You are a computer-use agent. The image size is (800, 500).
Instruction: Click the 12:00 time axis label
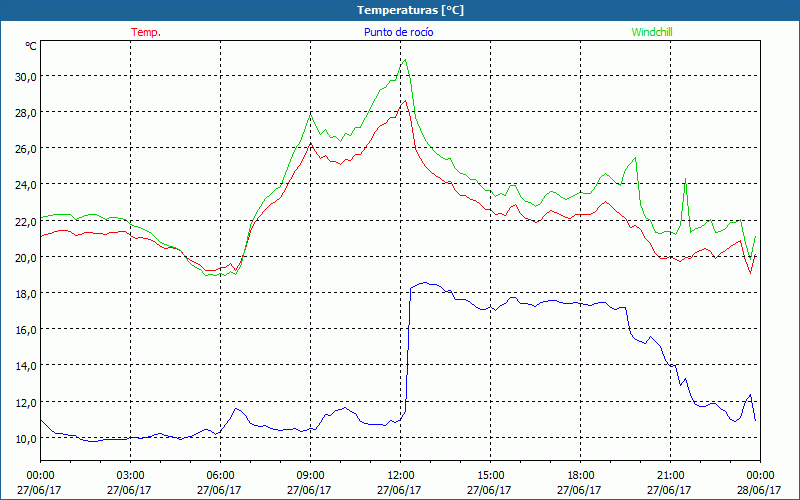[400, 474]
